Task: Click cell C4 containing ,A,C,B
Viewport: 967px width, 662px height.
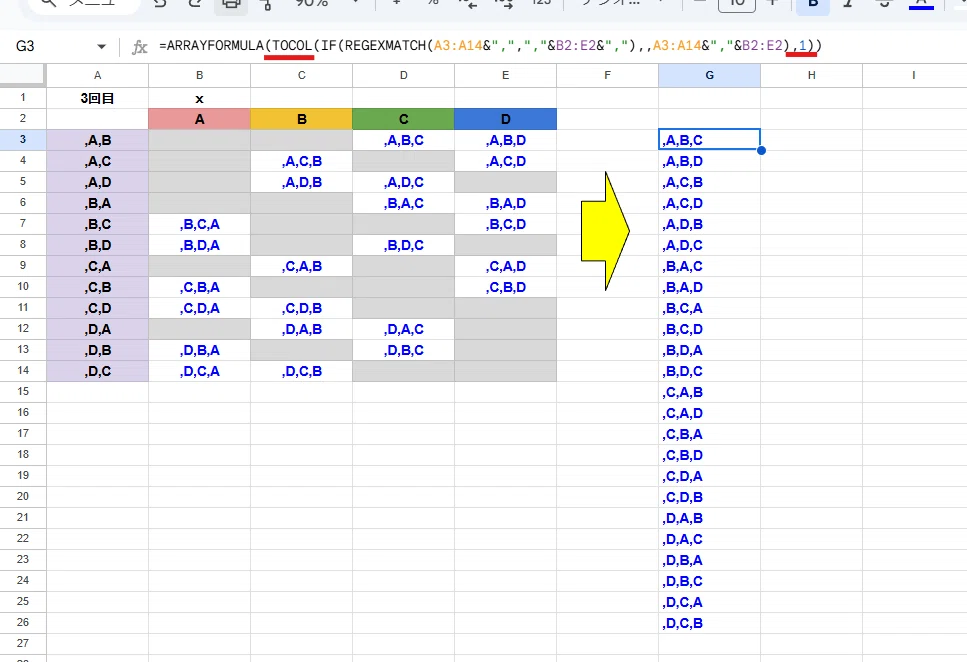Action: [302, 161]
